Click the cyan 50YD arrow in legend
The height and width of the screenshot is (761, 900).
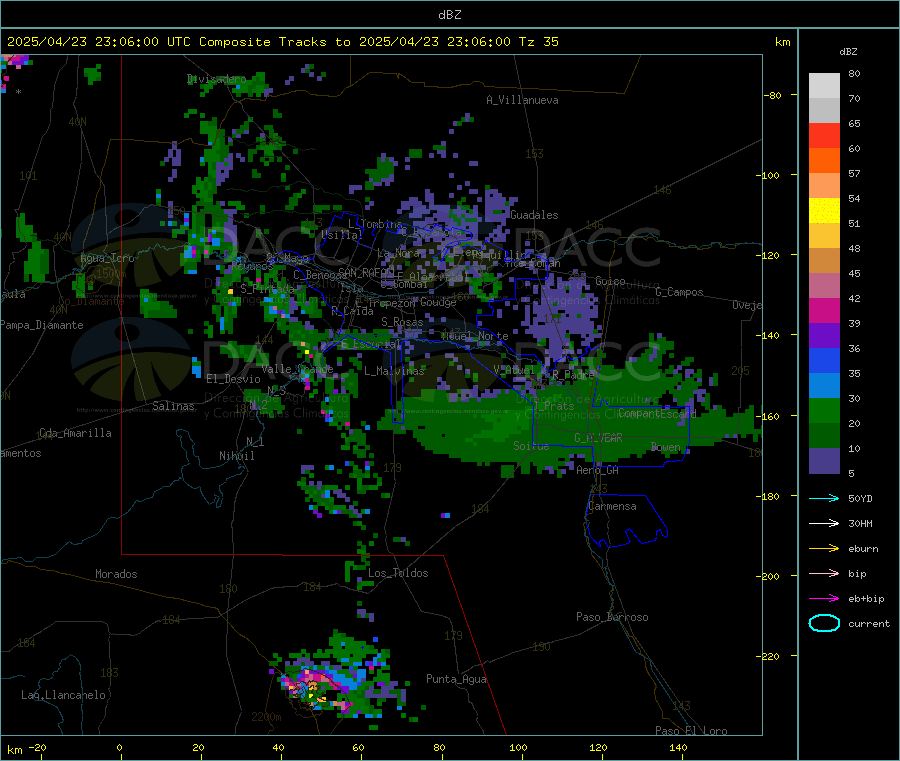click(824, 498)
